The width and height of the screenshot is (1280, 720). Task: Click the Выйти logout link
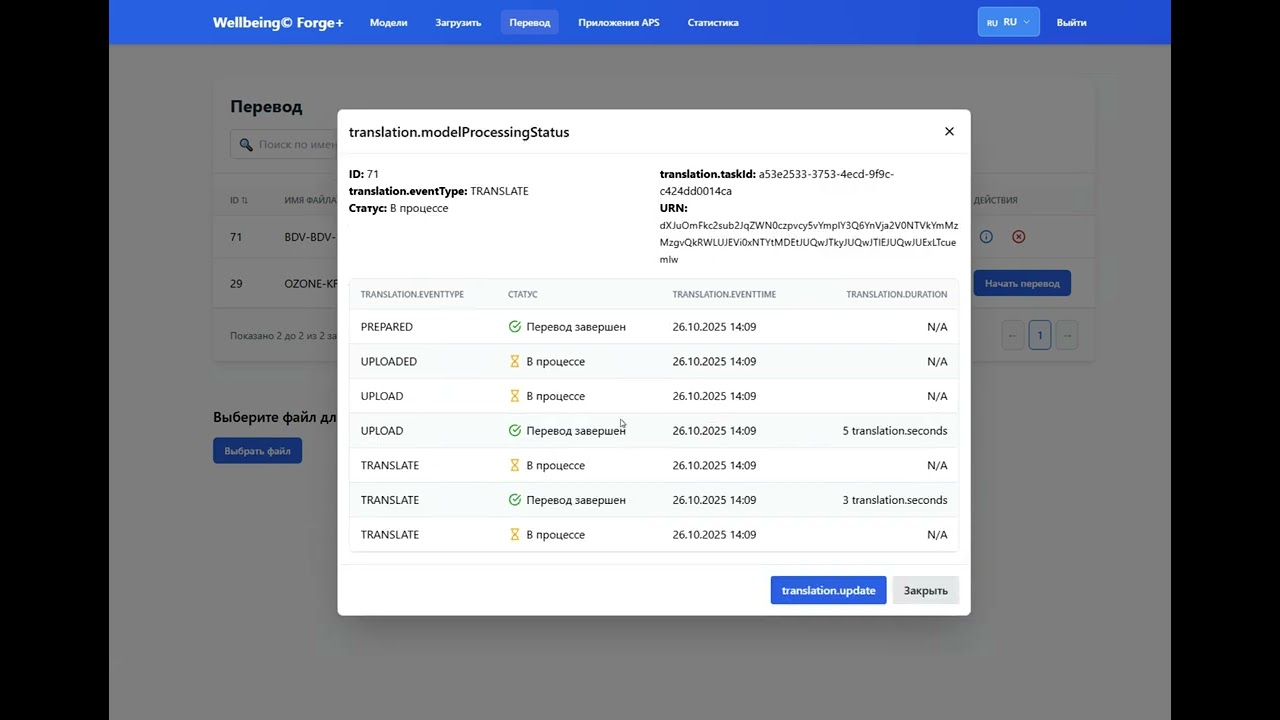click(x=1071, y=22)
